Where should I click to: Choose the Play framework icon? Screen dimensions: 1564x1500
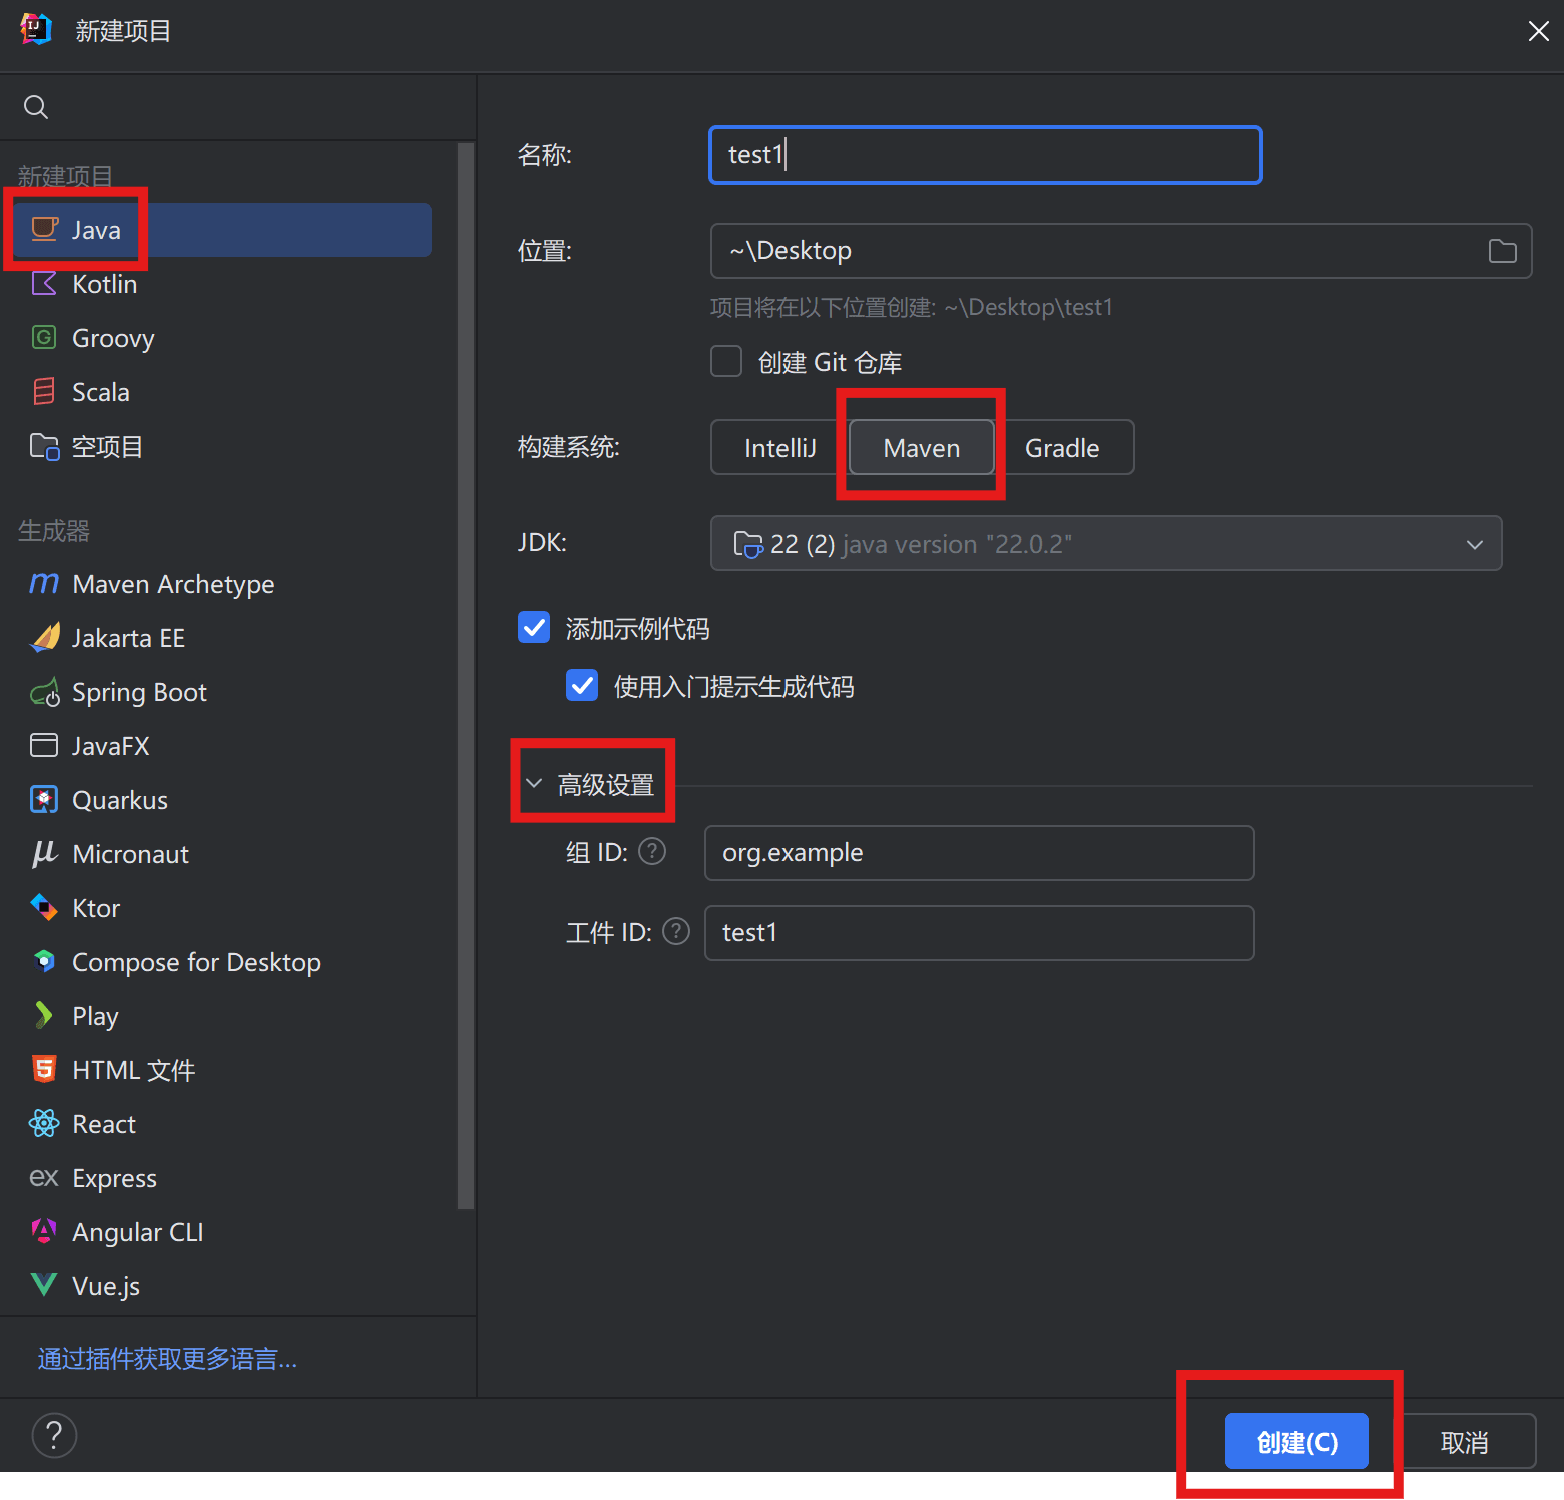tap(44, 1015)
